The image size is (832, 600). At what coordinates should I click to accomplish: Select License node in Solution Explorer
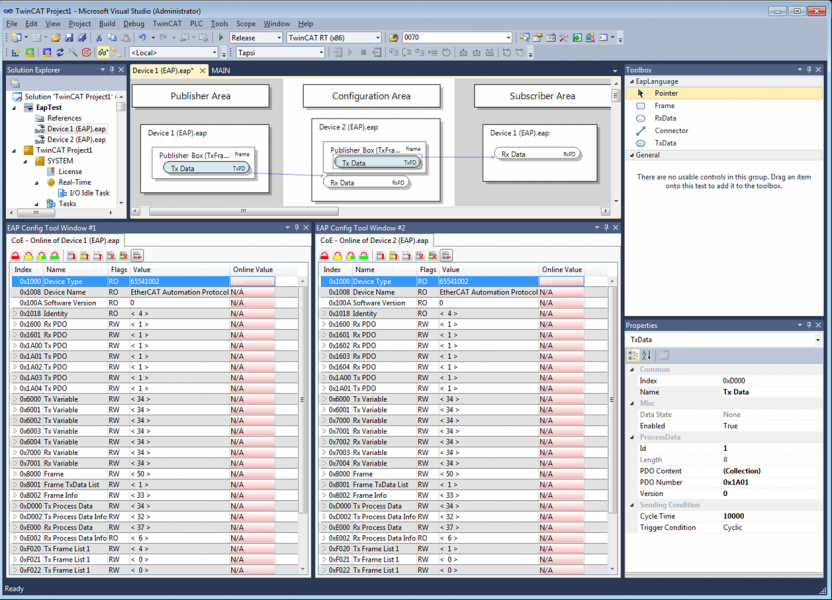(70, 171)
